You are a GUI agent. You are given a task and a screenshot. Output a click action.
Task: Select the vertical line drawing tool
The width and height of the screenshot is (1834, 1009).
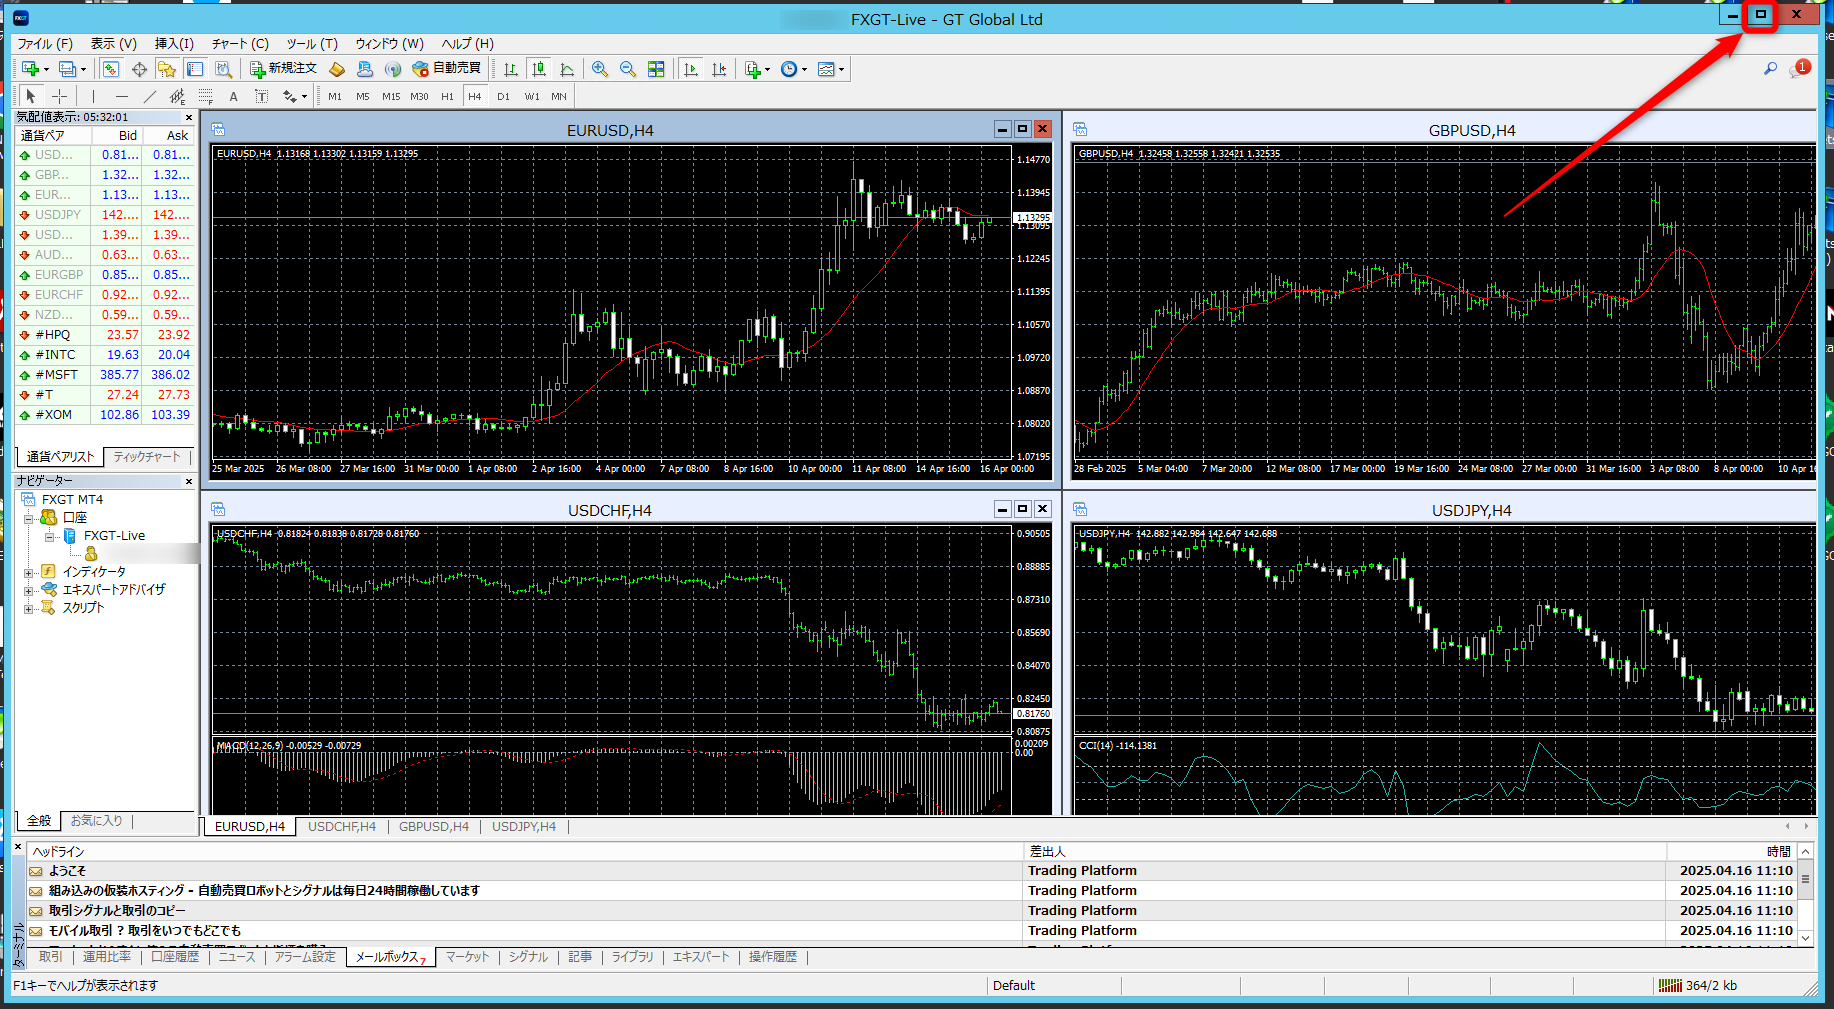pyautogui.click(x=93, y=96)
